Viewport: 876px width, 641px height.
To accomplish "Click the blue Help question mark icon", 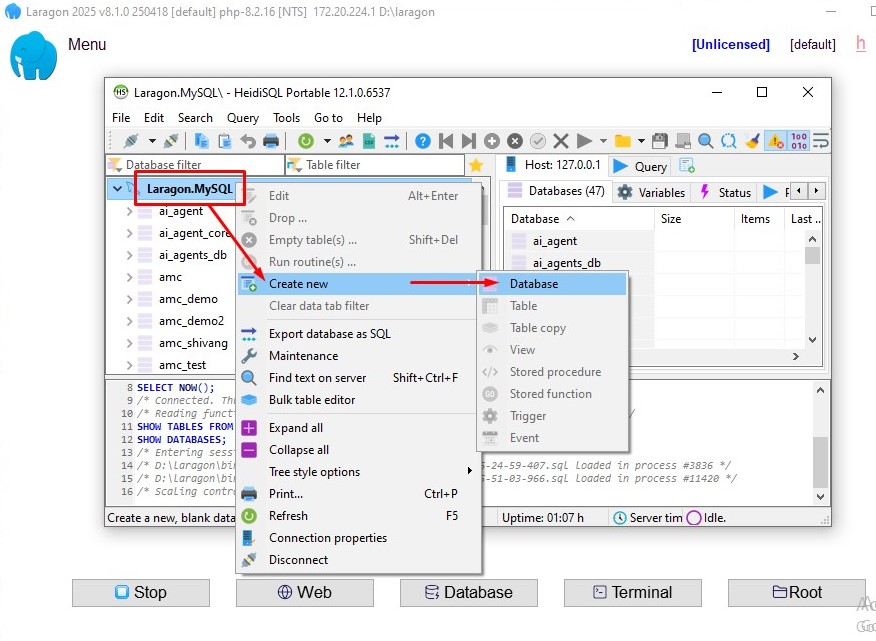I will click(423, 141).
